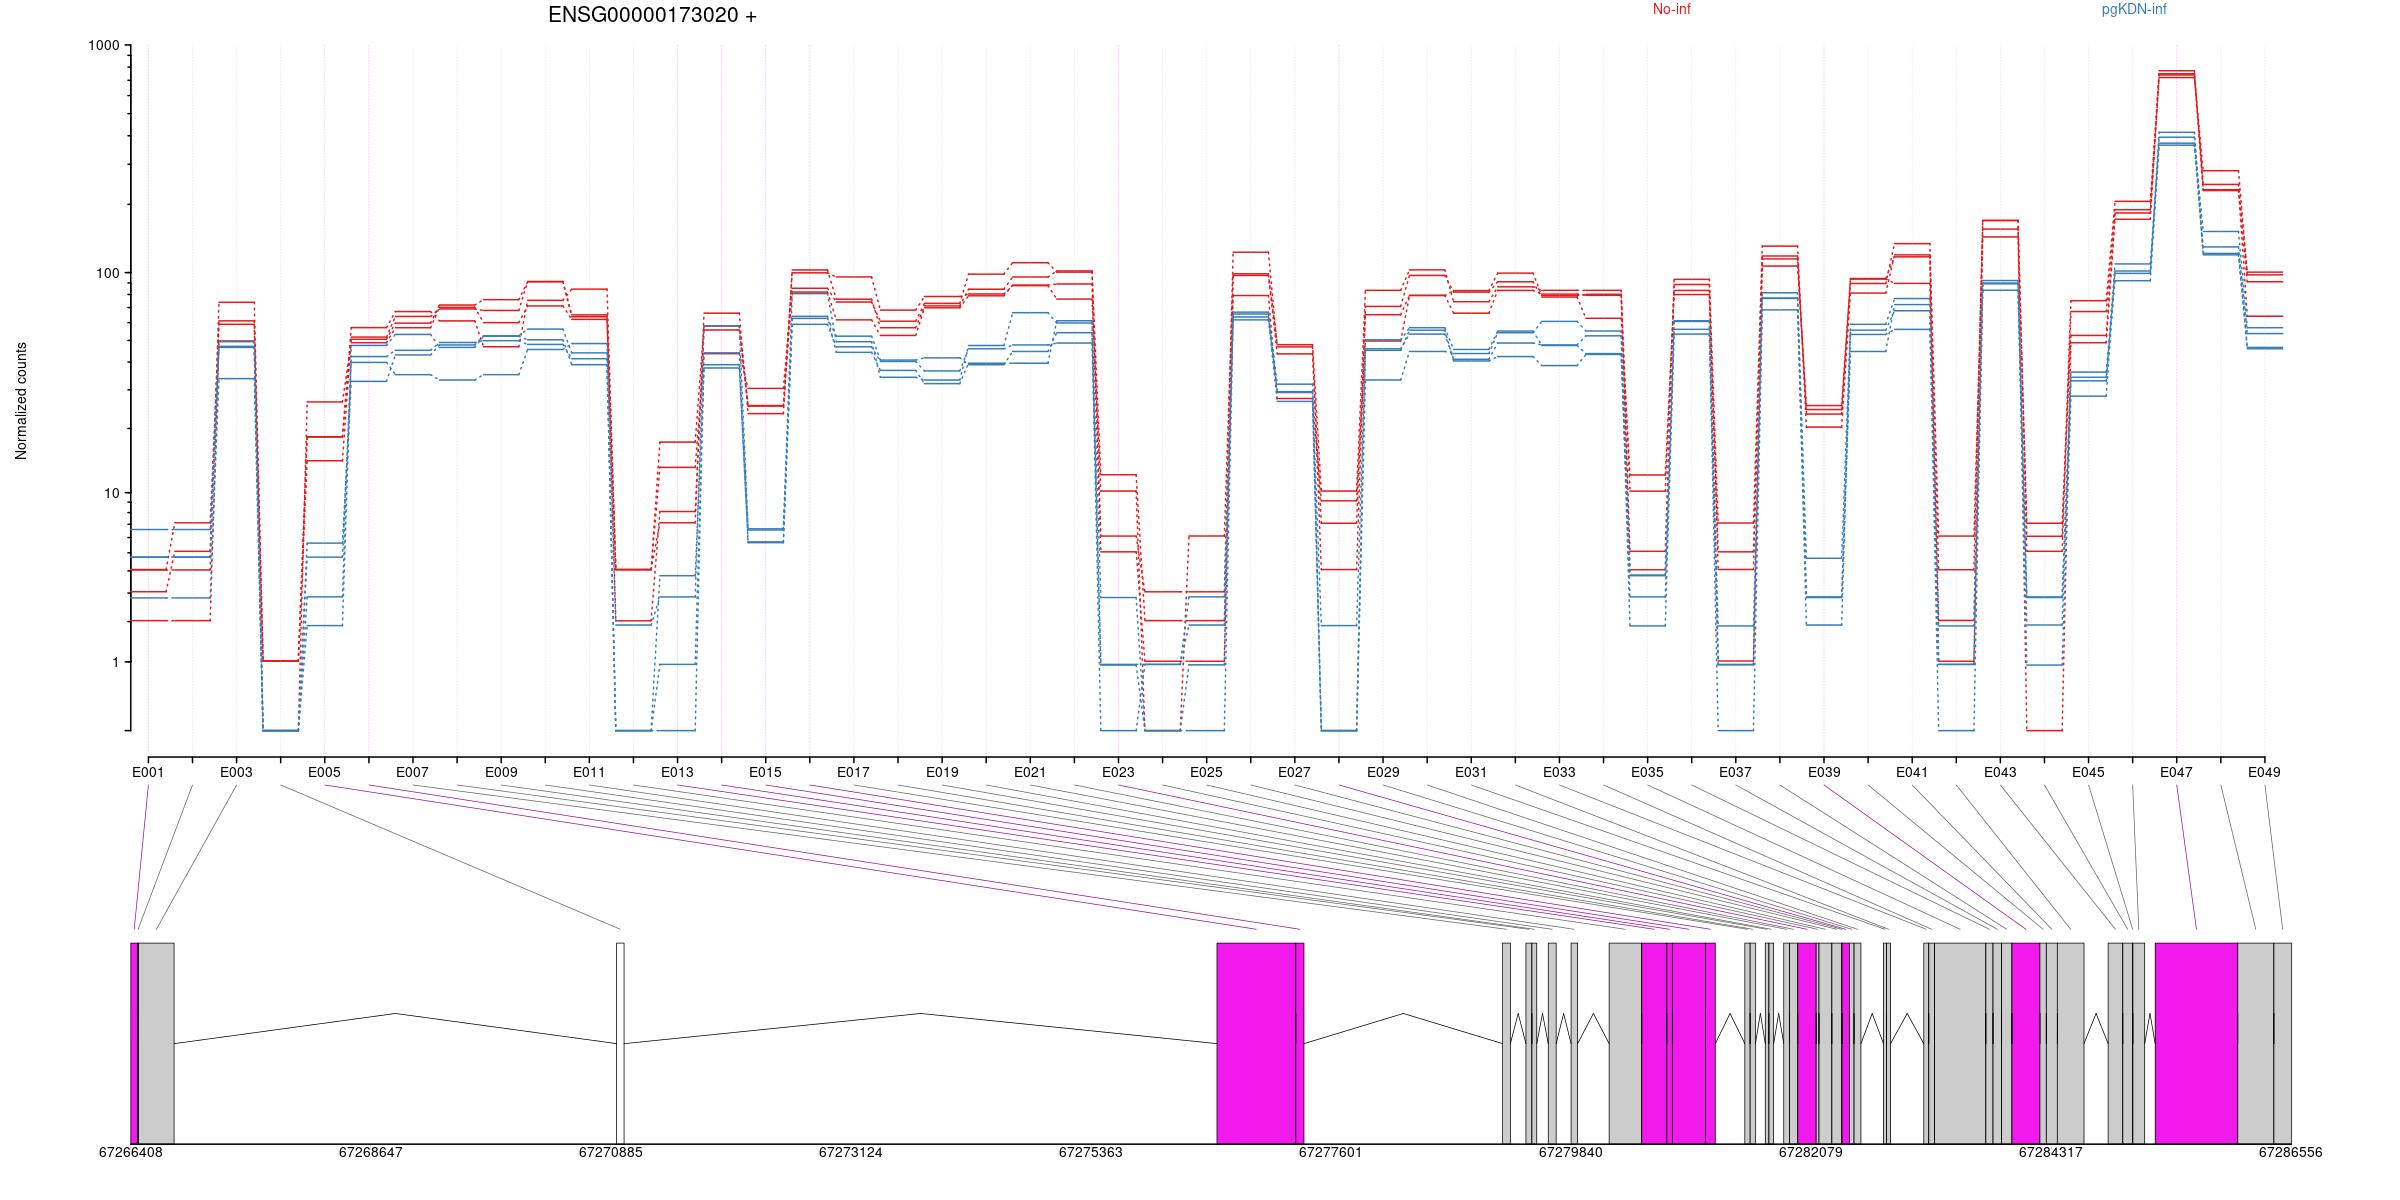Click the 1 y-axis tick label

coord(115,662)
